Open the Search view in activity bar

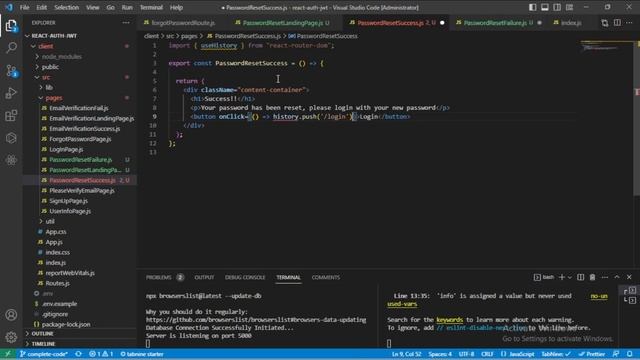tap(11, 48)
